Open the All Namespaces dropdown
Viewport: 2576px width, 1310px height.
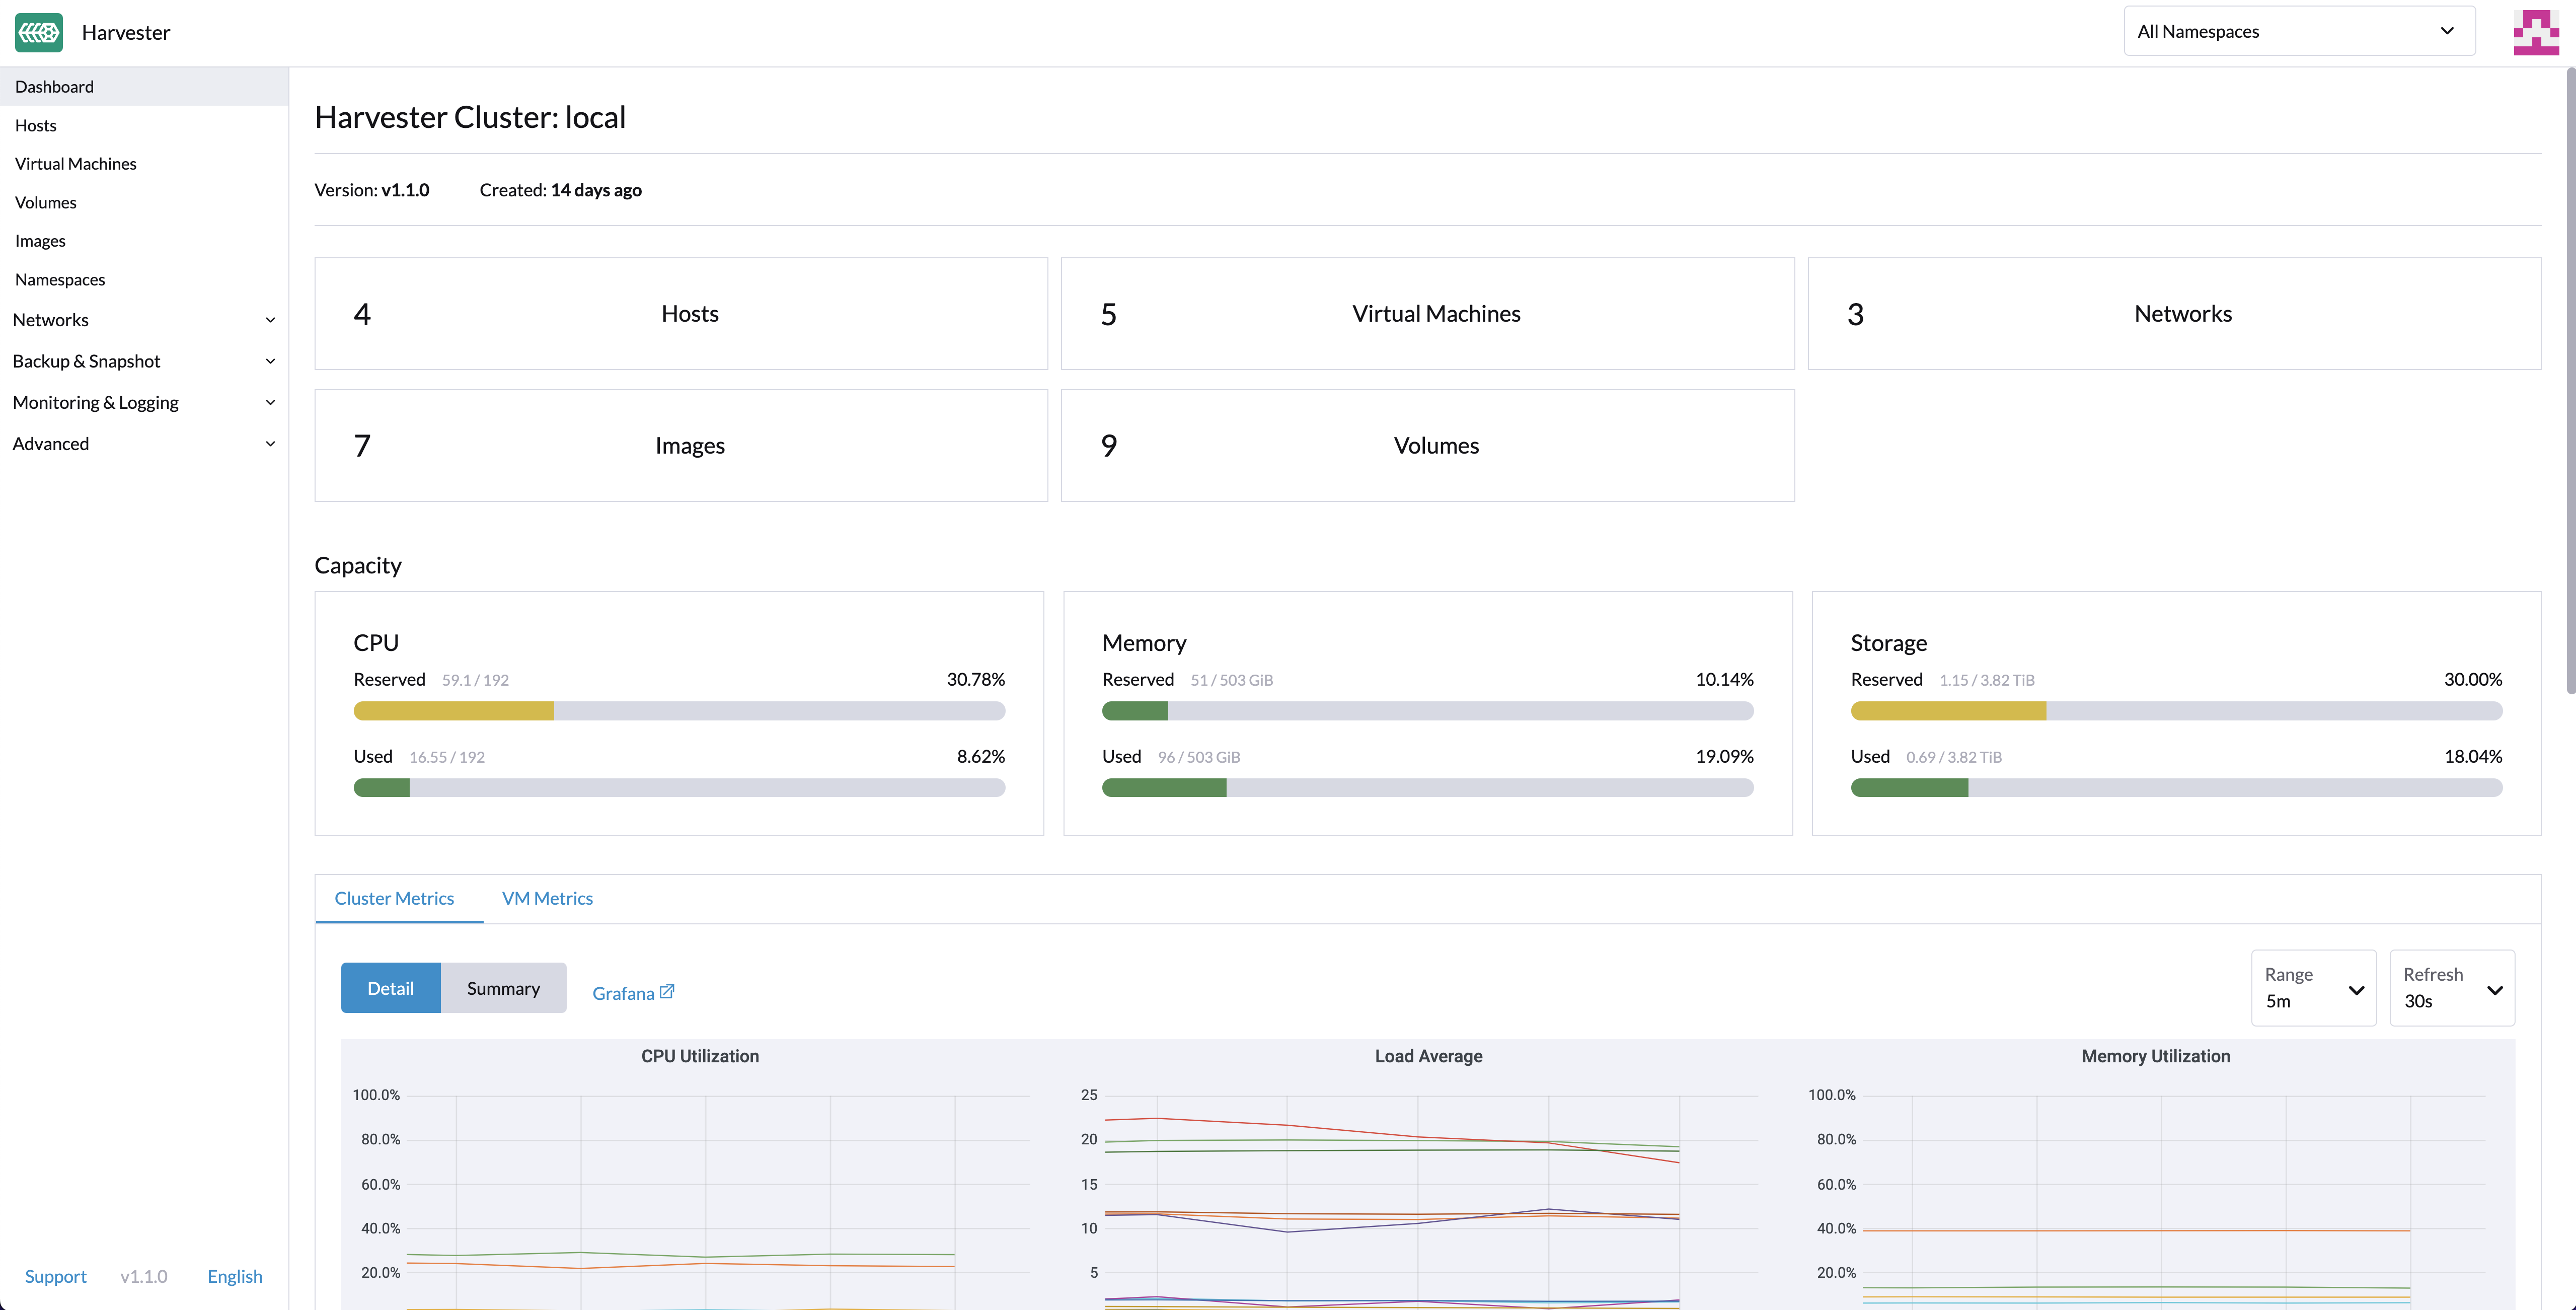[2298, 31]
